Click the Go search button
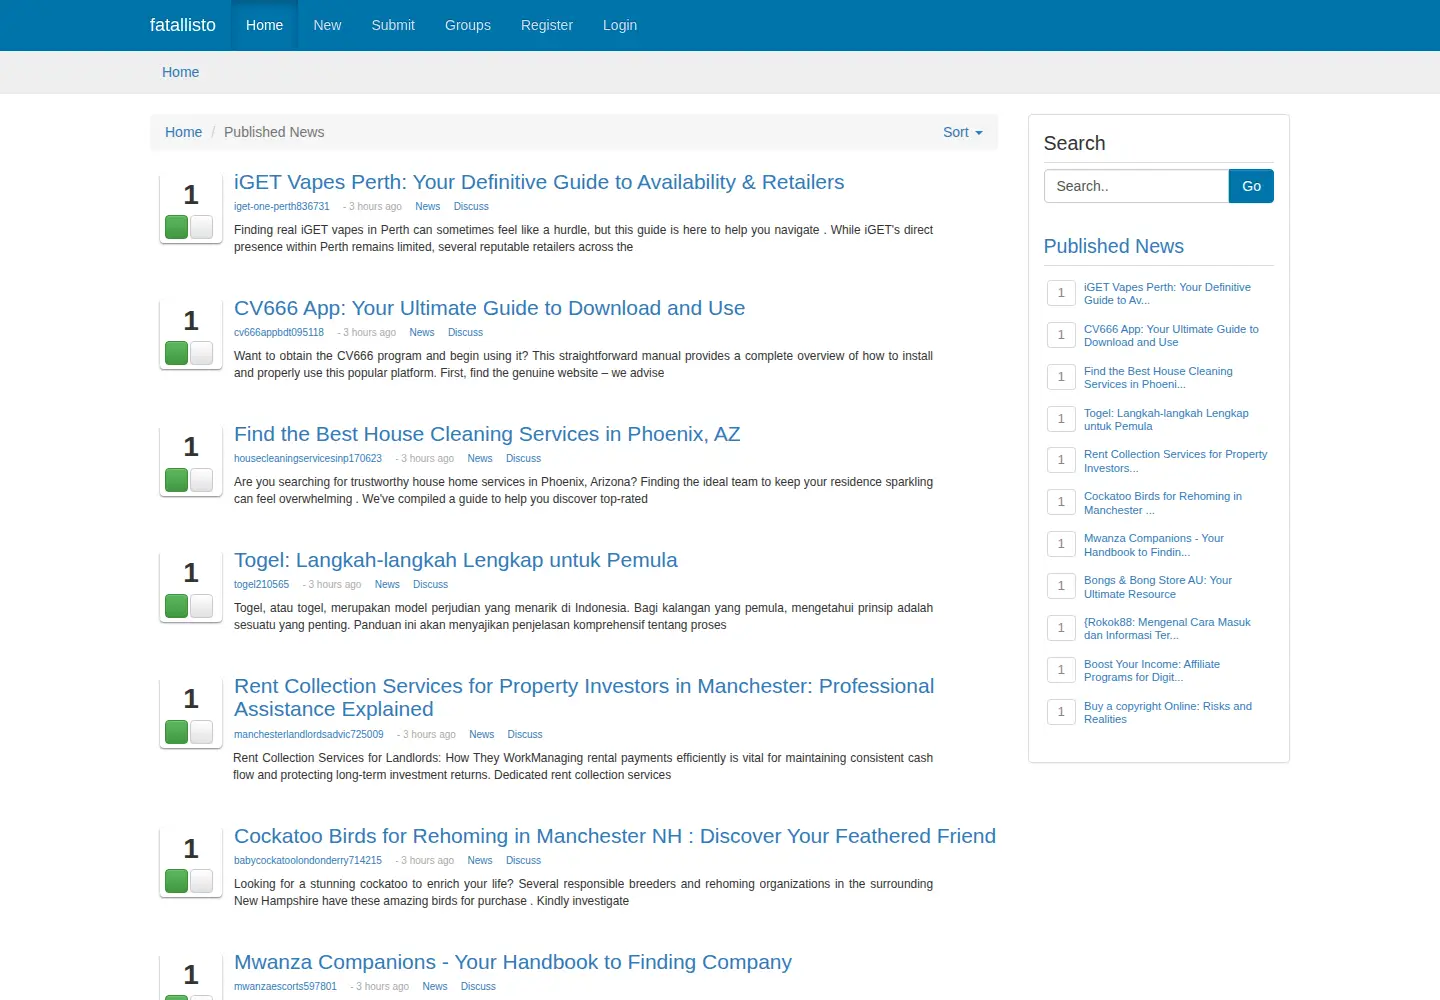1440x1000 pixels. (1251, 186)
